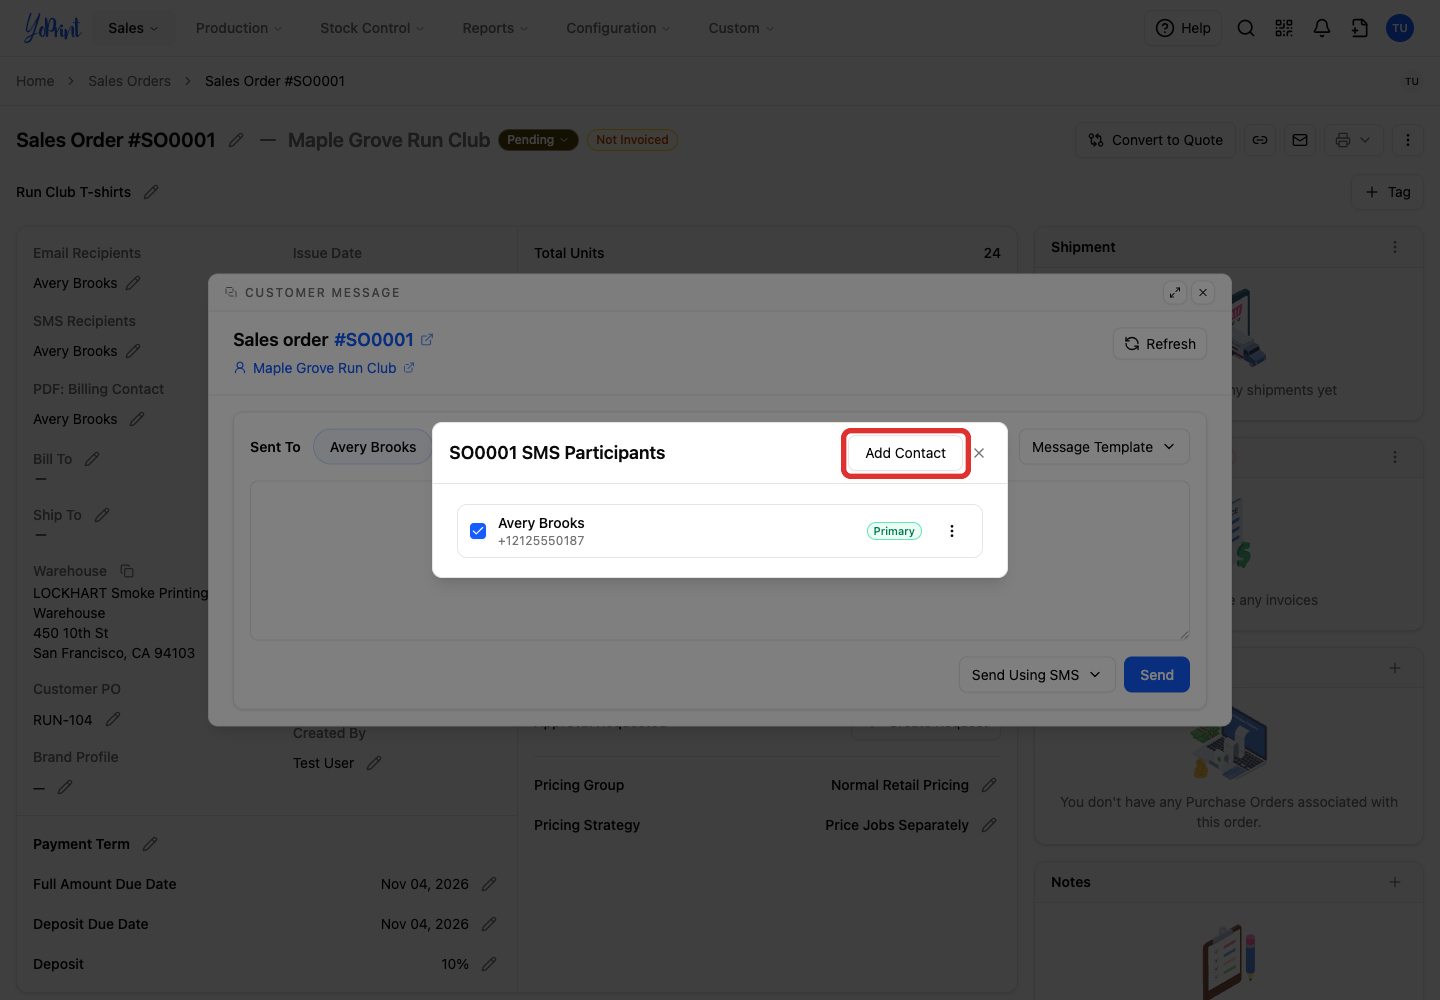The height and width of the screenshot is (1000, 1440).
Task: Click the printer icon
Action: click(1343, 140)
